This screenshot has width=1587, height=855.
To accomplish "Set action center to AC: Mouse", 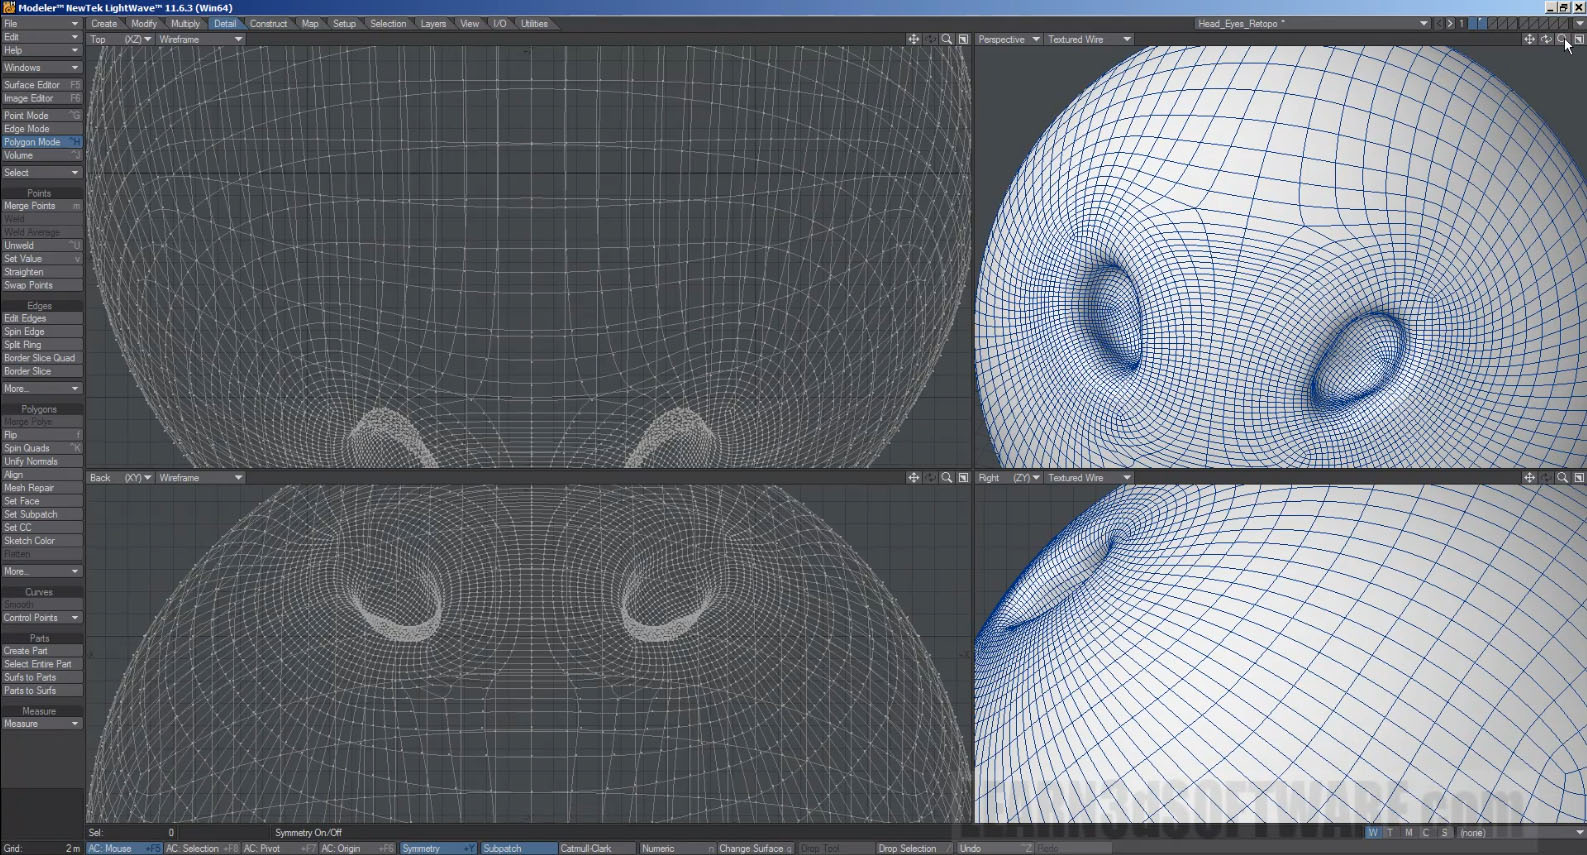I will coord(124,849).
